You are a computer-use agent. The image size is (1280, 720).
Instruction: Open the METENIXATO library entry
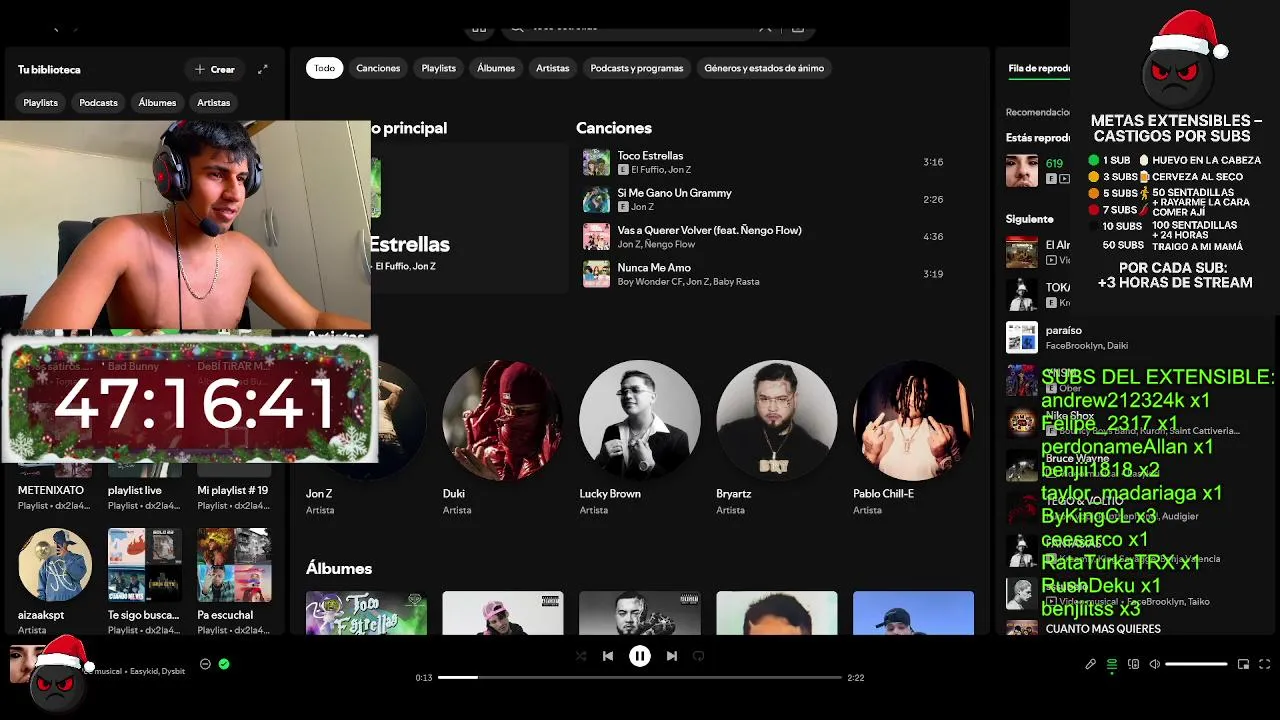click(51, 491)
